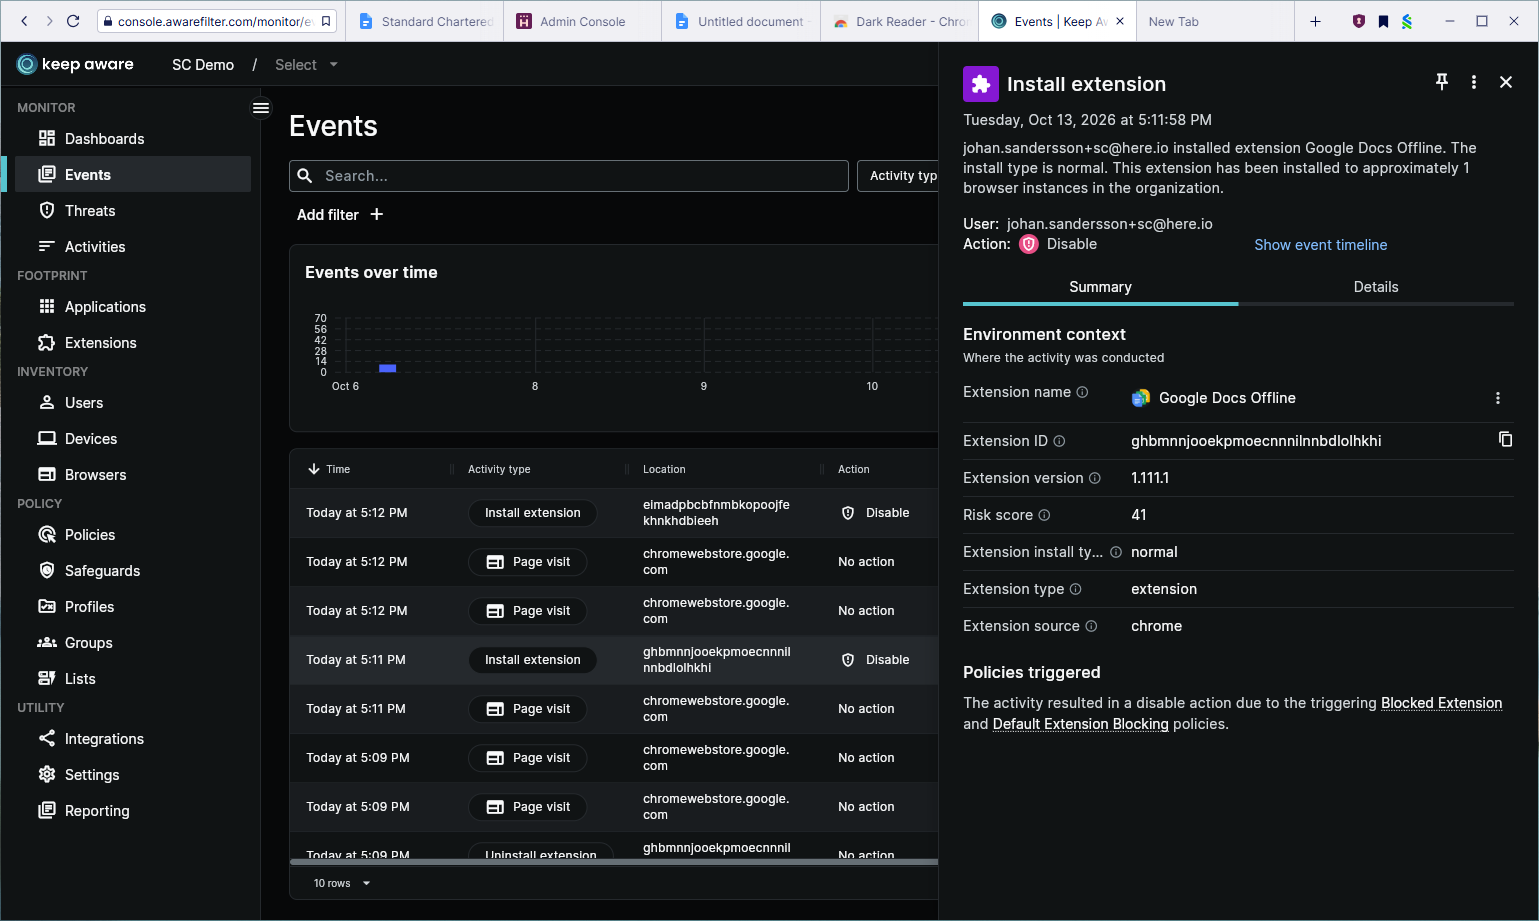Switch to the Details tab
Screen dimensions: 1539x921
pos(1376,287)
